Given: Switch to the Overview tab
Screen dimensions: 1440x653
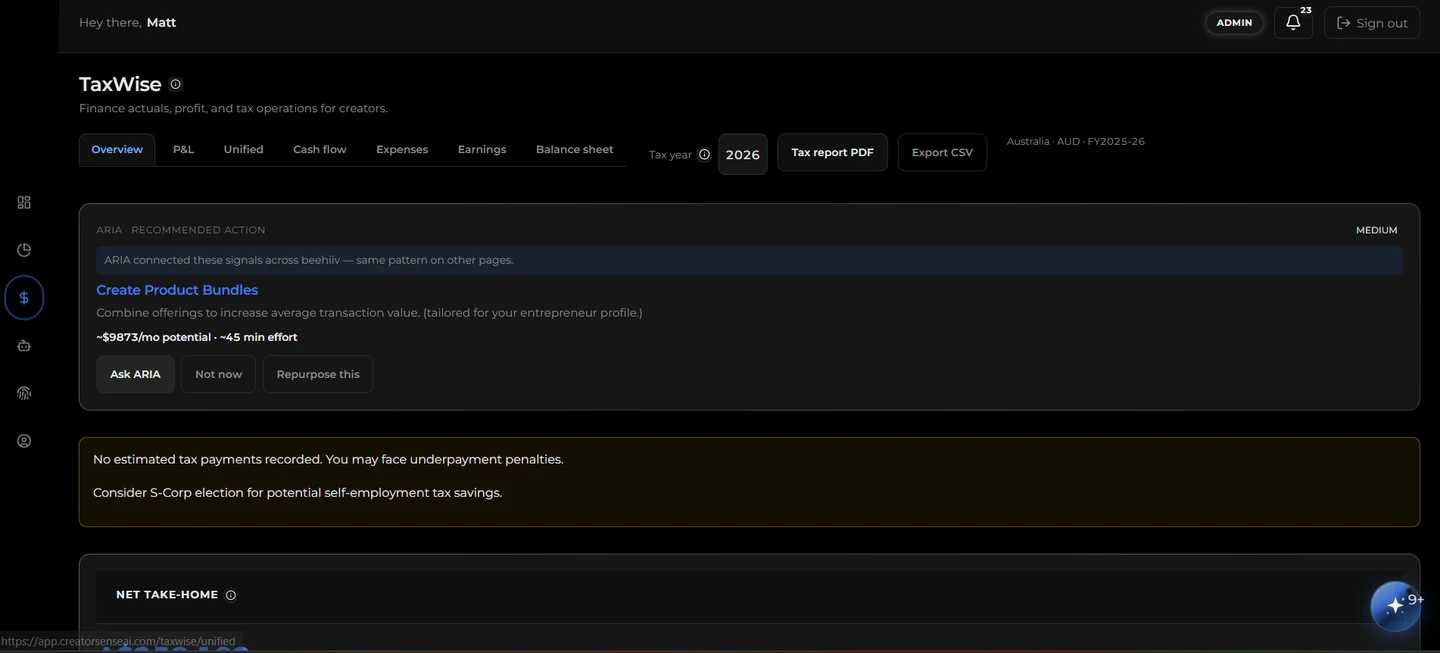Looking at the screenshot, I should point(117,150).
